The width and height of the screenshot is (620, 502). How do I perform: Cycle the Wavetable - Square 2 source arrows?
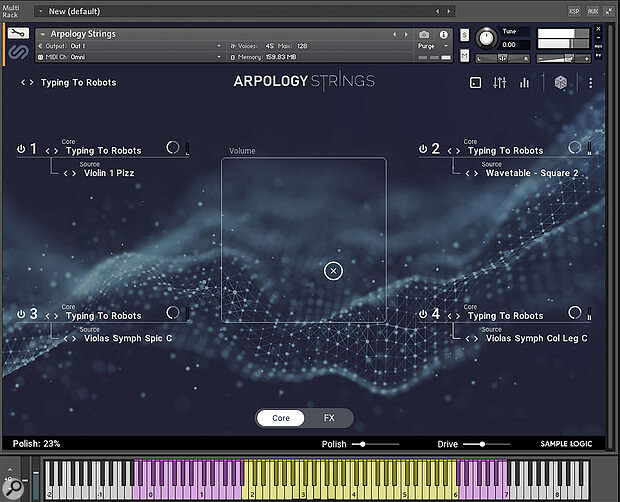coord(472,174)
